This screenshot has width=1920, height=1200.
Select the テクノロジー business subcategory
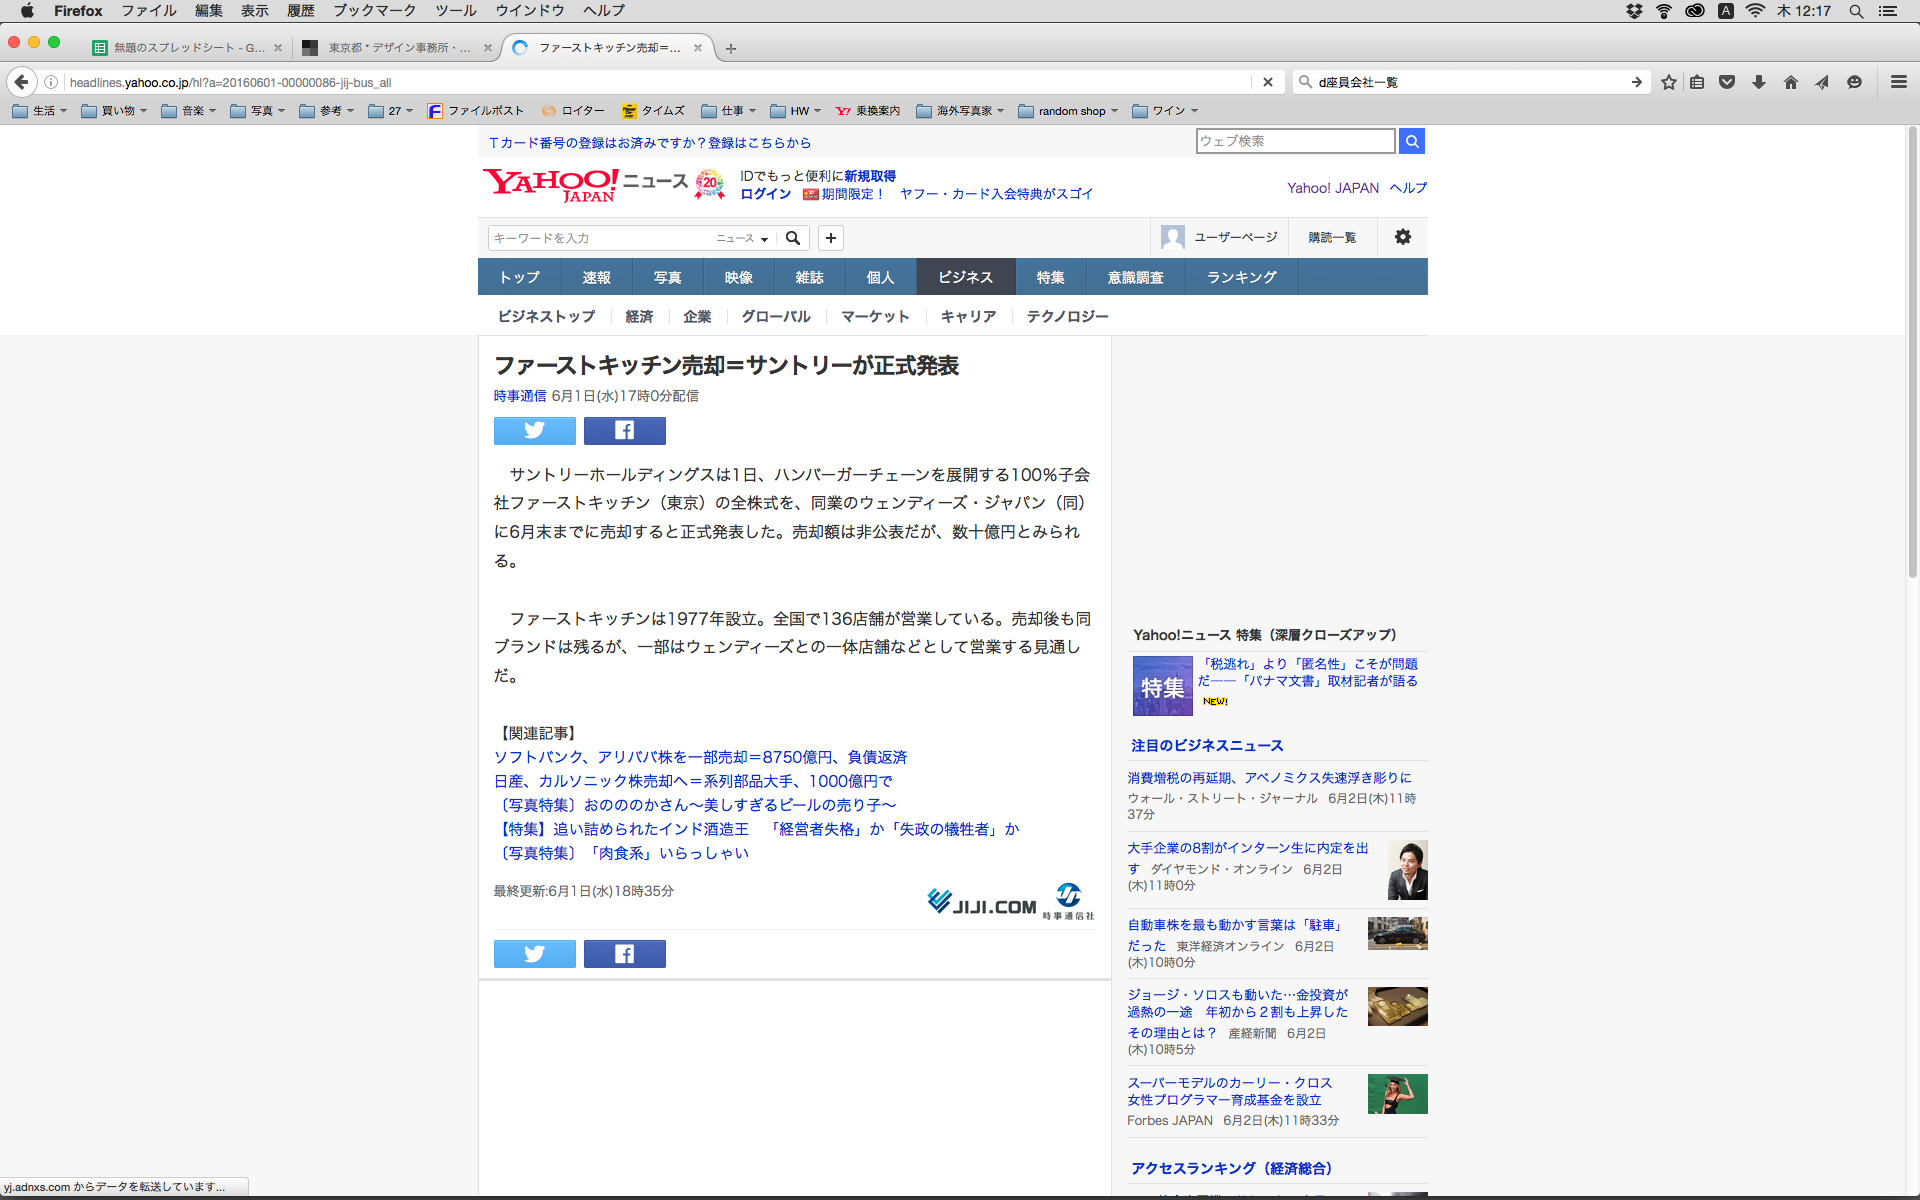tap(1067, 316)
